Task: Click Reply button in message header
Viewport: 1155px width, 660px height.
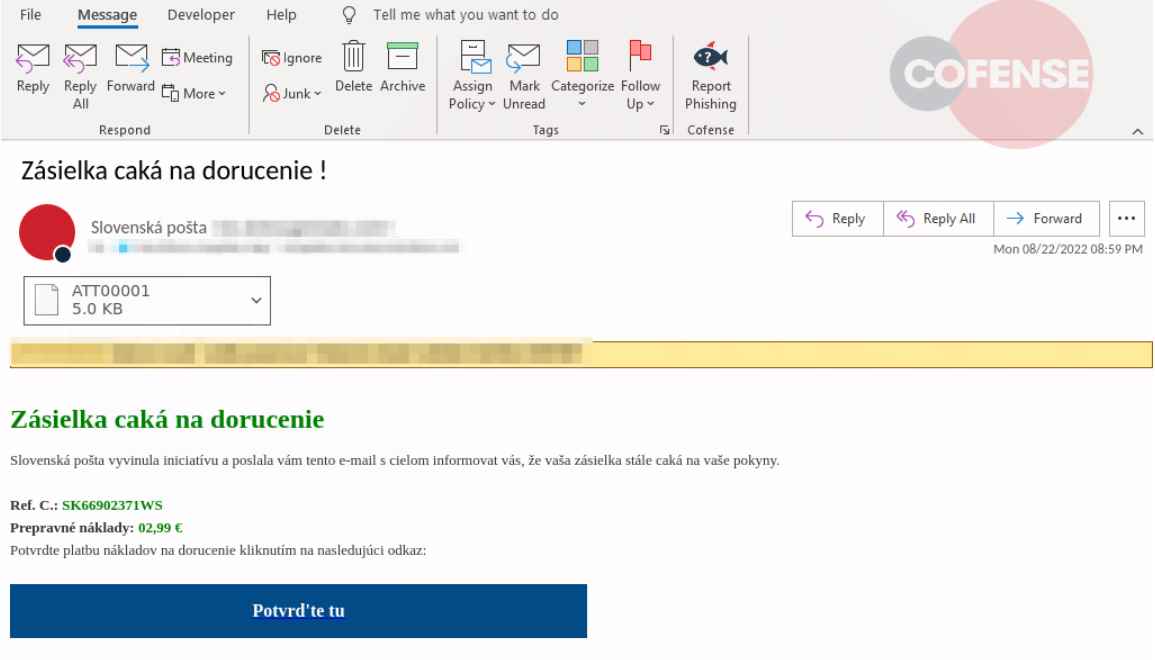Action: pos(838,219)
